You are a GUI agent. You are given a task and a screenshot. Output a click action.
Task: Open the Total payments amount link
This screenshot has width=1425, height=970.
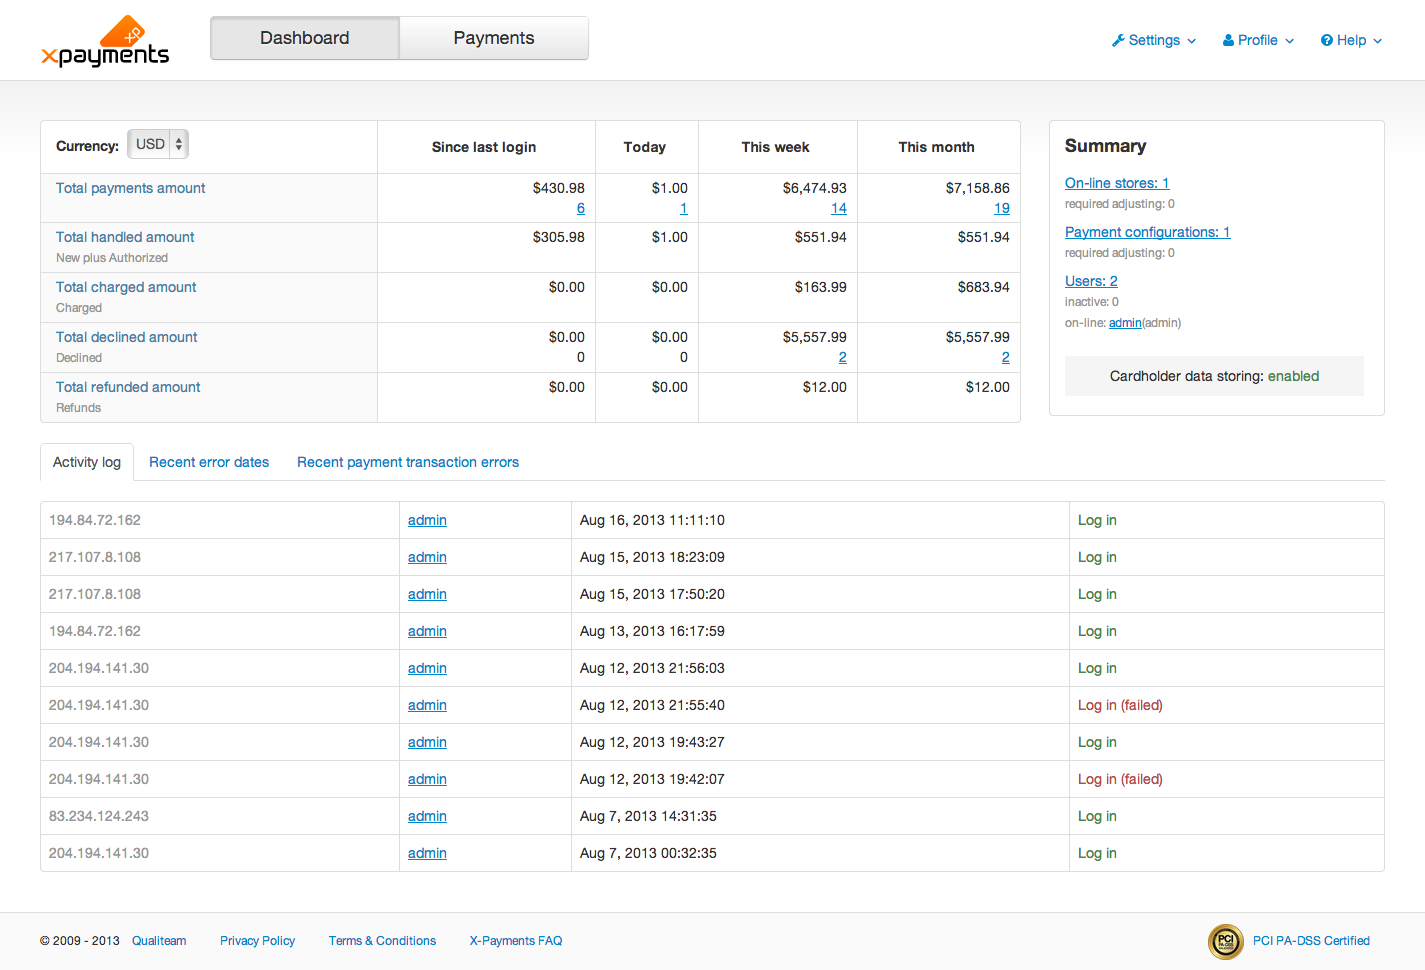pyautogui.click(x=131, y=188)
